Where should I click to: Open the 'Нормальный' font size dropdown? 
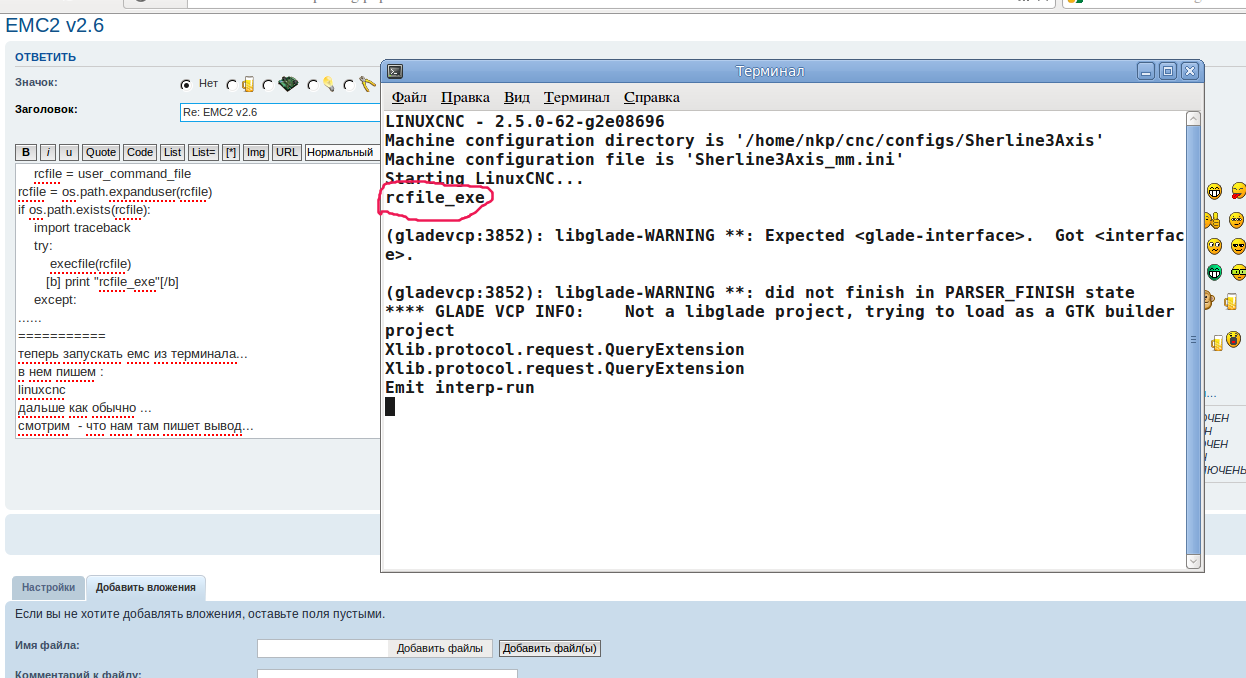coord(342,152)
